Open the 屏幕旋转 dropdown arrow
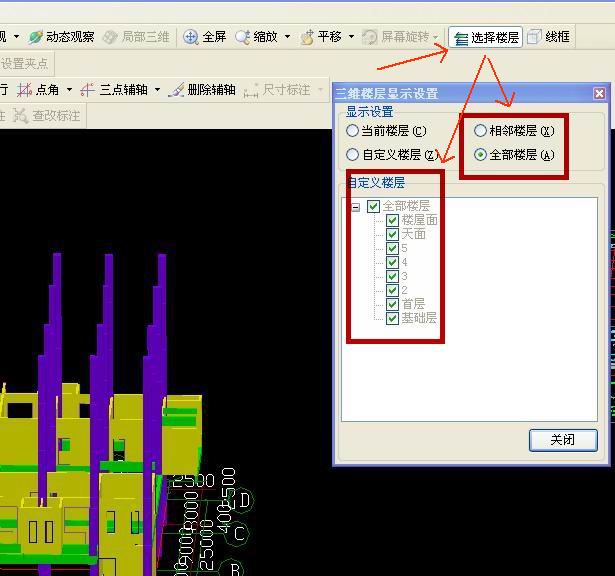This screenshot has height=576, width=615. coord(435,37)
